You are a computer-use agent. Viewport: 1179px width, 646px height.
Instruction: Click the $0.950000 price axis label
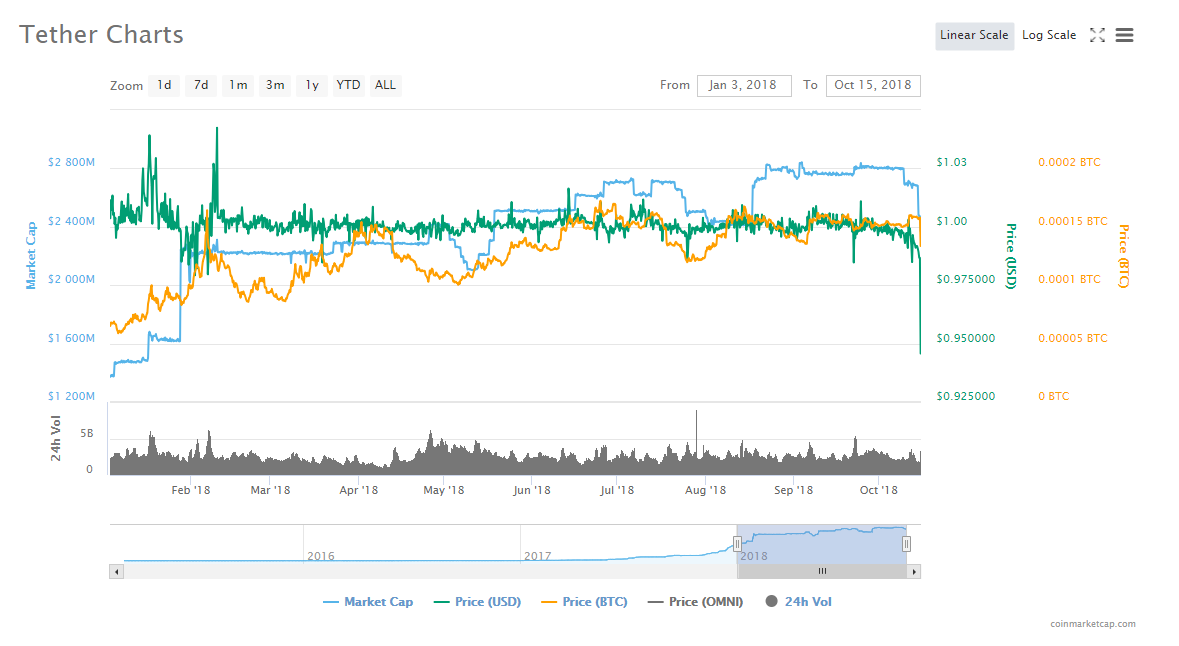pyautogui.click(x=965, y=338)
